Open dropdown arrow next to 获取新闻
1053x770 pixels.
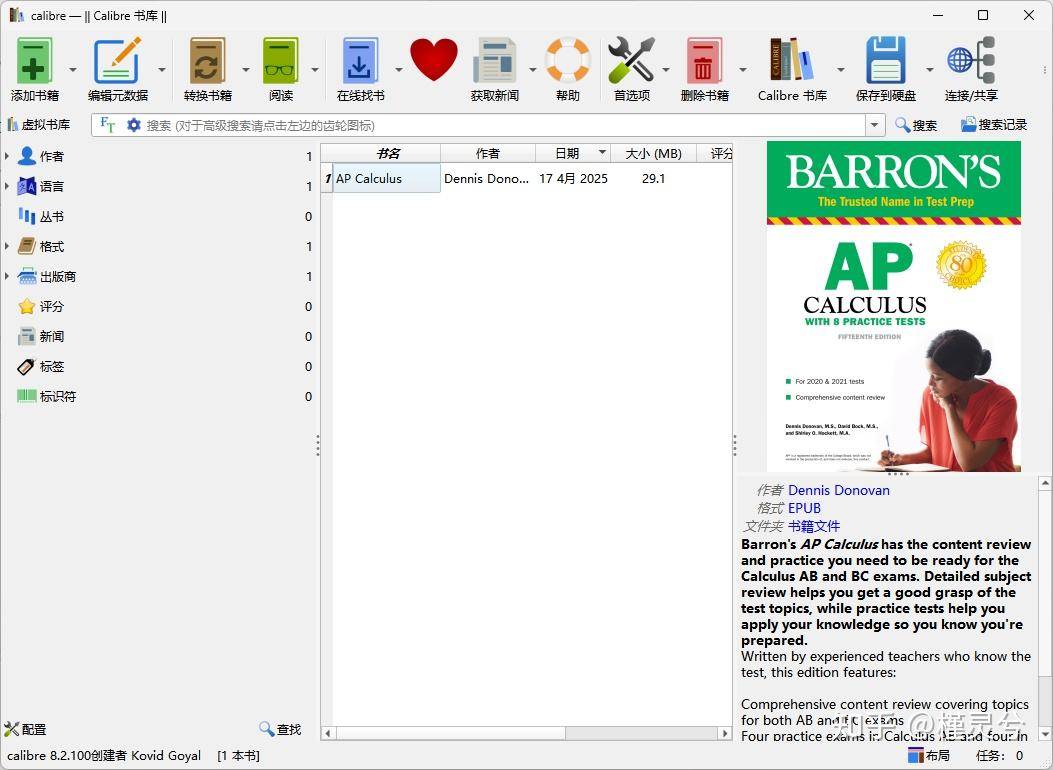[533, 69]
